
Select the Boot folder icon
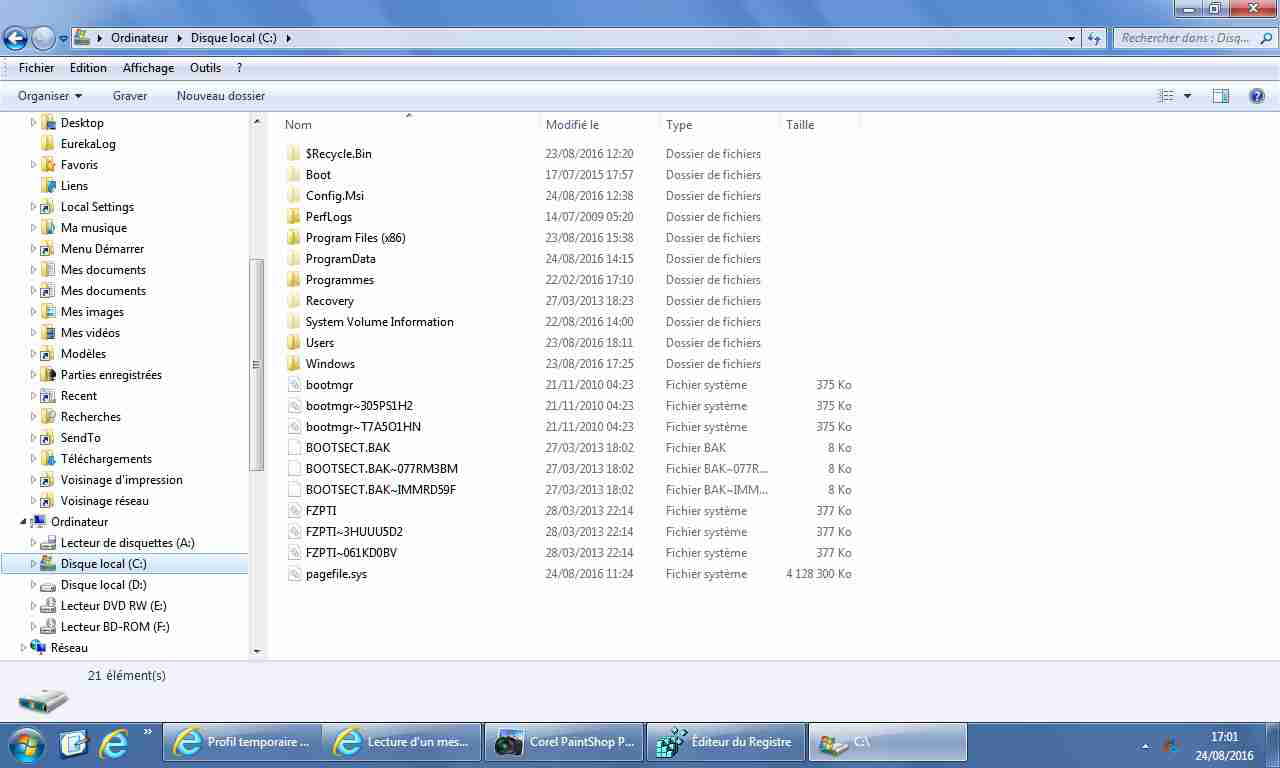point(293,174)
